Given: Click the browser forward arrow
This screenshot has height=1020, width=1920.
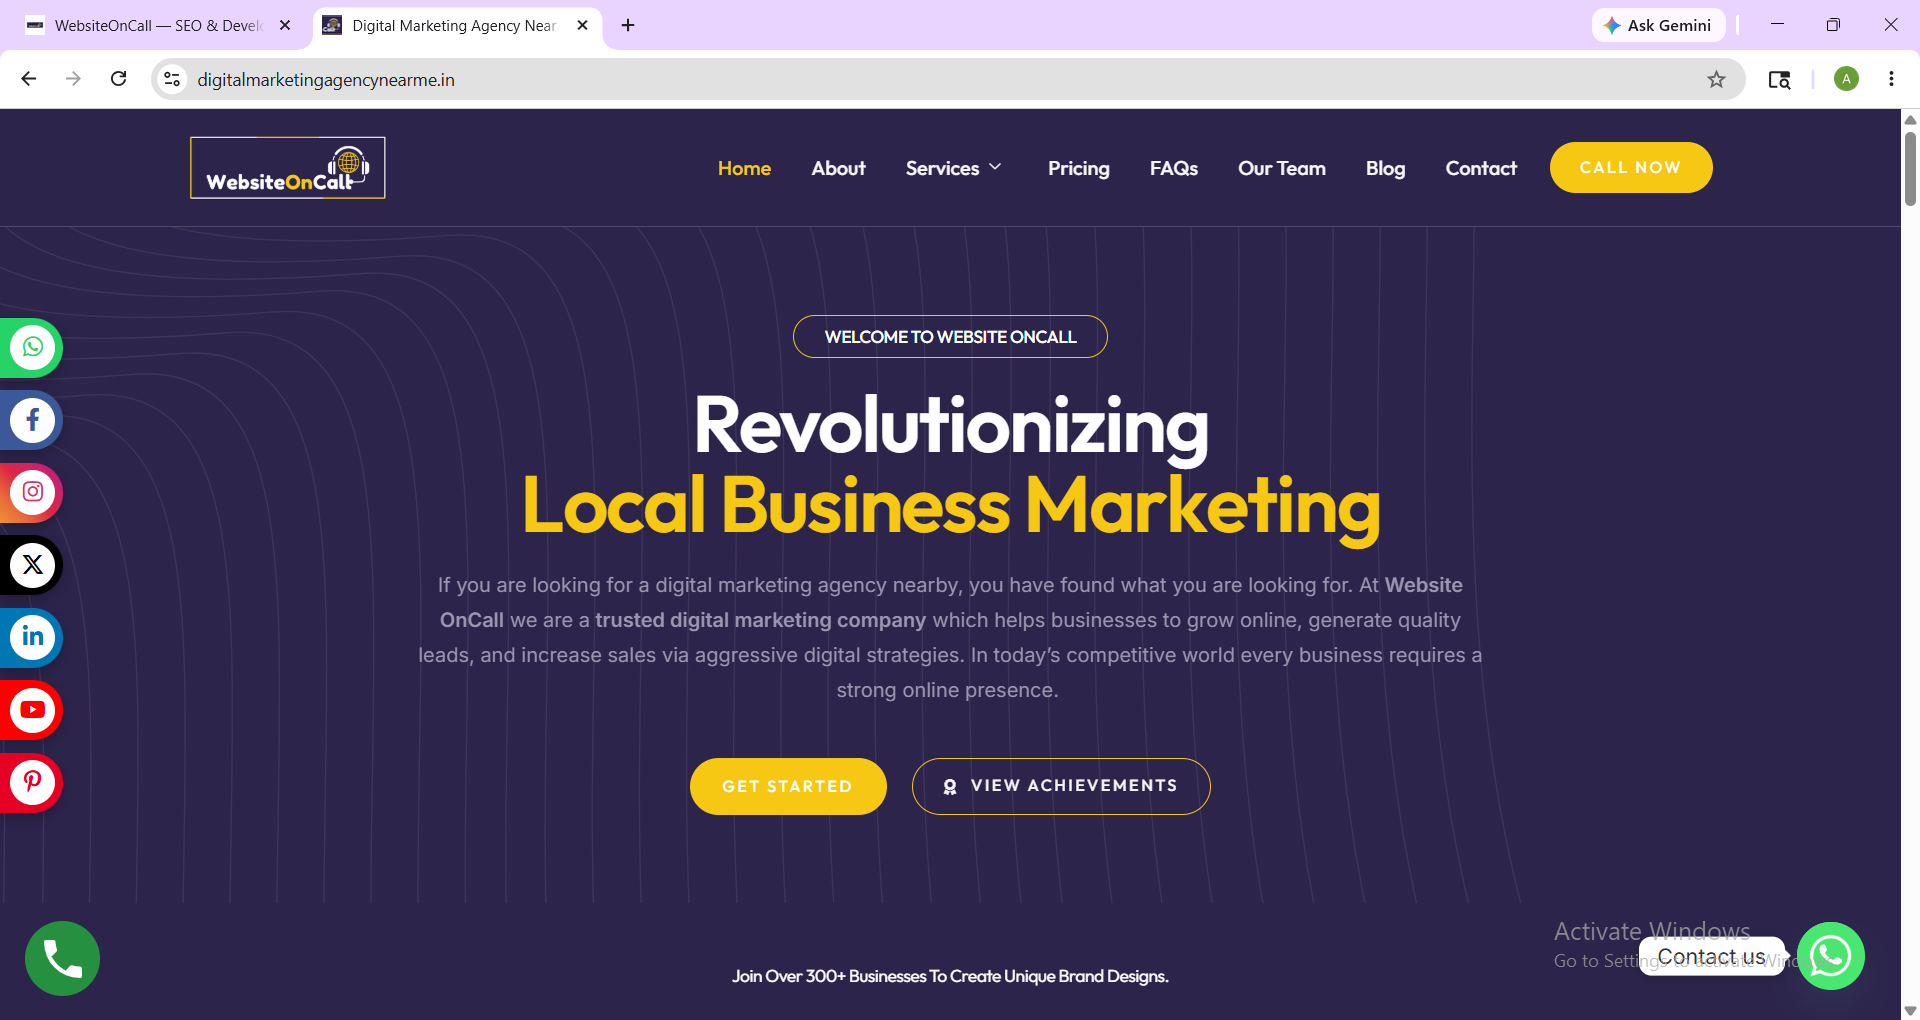Looking at the screenshot, I should [73, 79].
